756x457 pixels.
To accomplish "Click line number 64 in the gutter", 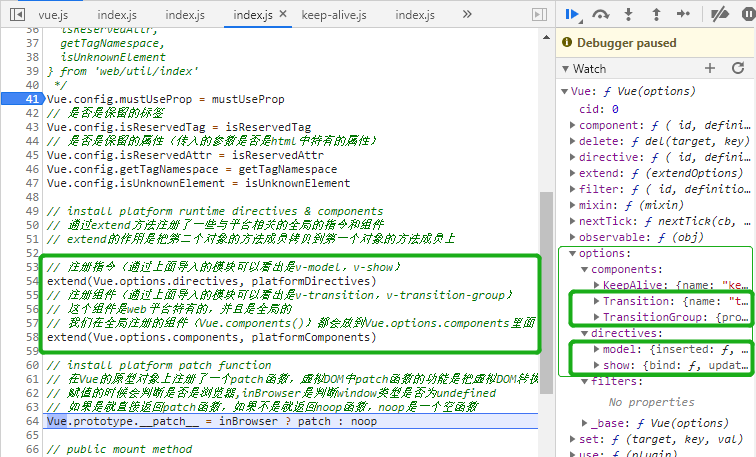I will click(x=32, y=421).
